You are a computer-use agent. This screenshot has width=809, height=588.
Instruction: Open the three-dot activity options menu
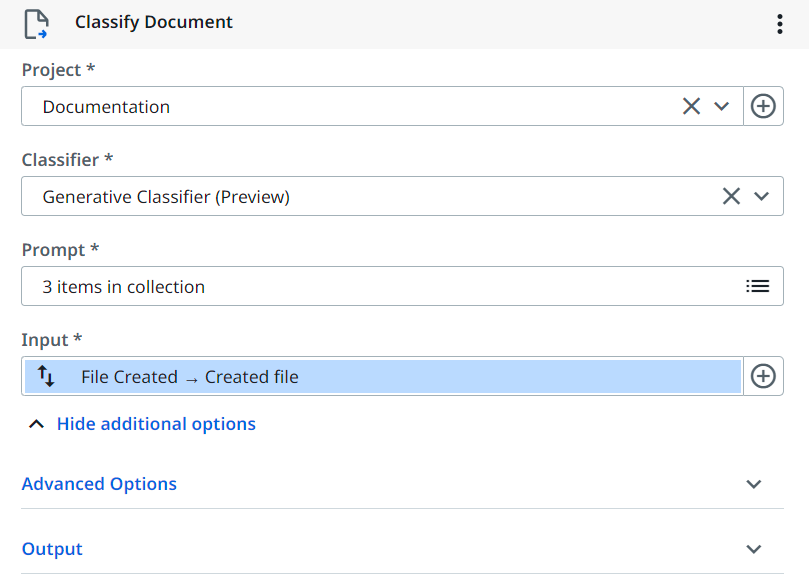coord(779,24)
